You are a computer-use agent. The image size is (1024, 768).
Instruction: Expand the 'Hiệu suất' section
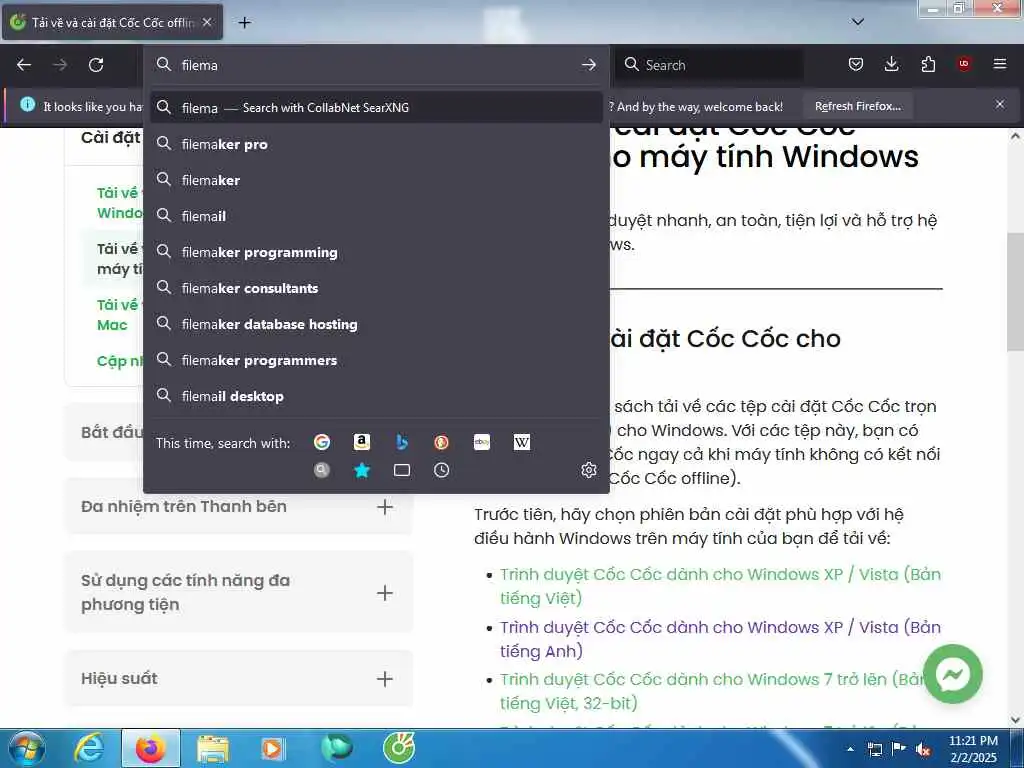[385, 679]
